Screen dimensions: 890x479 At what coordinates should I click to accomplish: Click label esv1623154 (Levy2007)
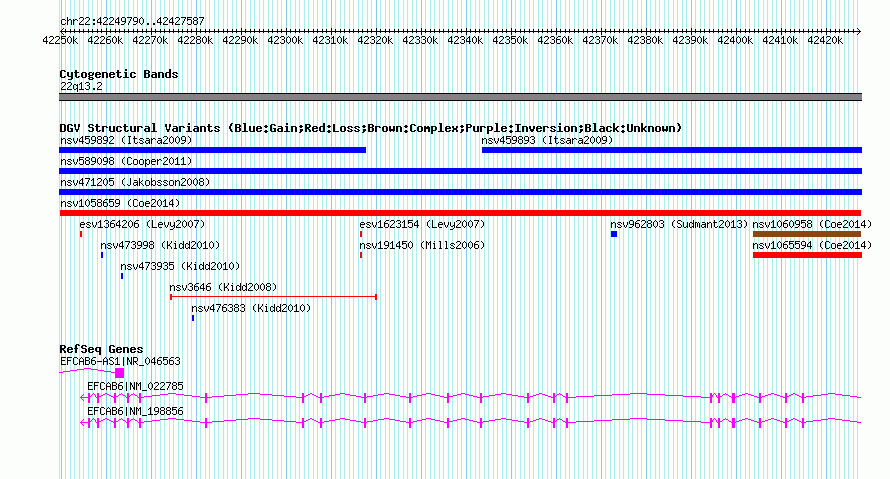(x=422, y=224)
